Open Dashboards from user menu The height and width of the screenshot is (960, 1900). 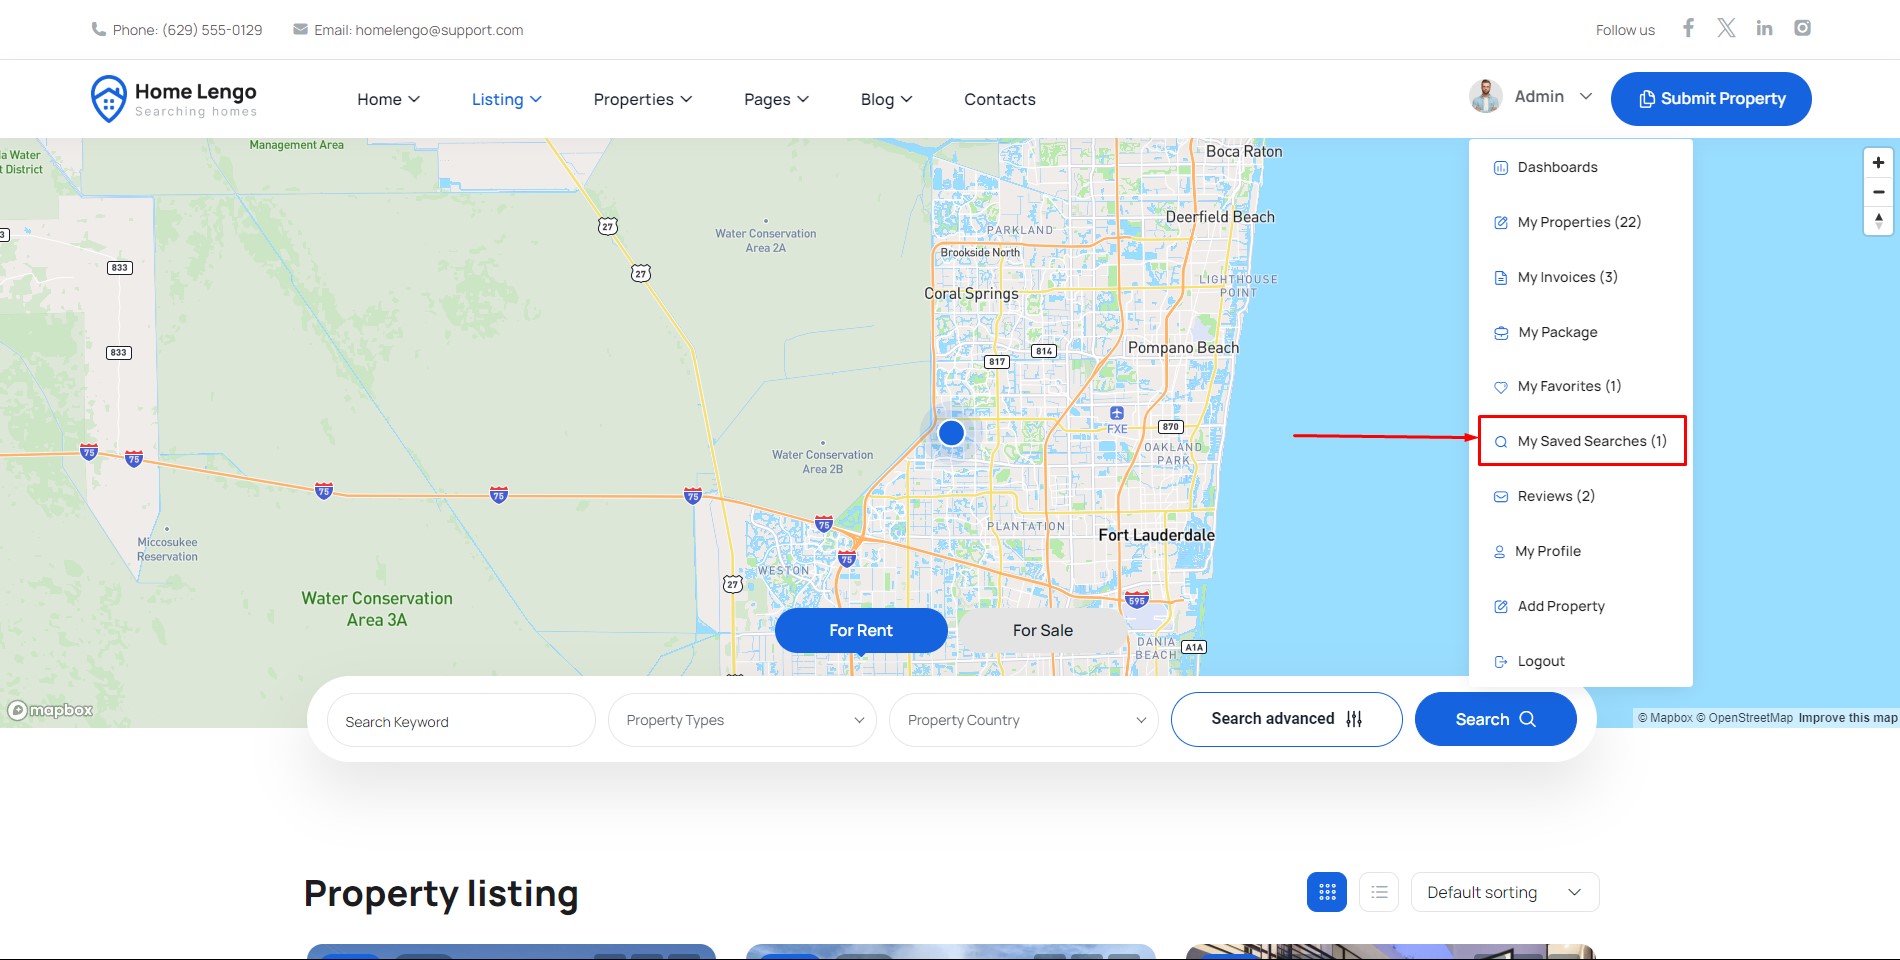pos(1557,167)
